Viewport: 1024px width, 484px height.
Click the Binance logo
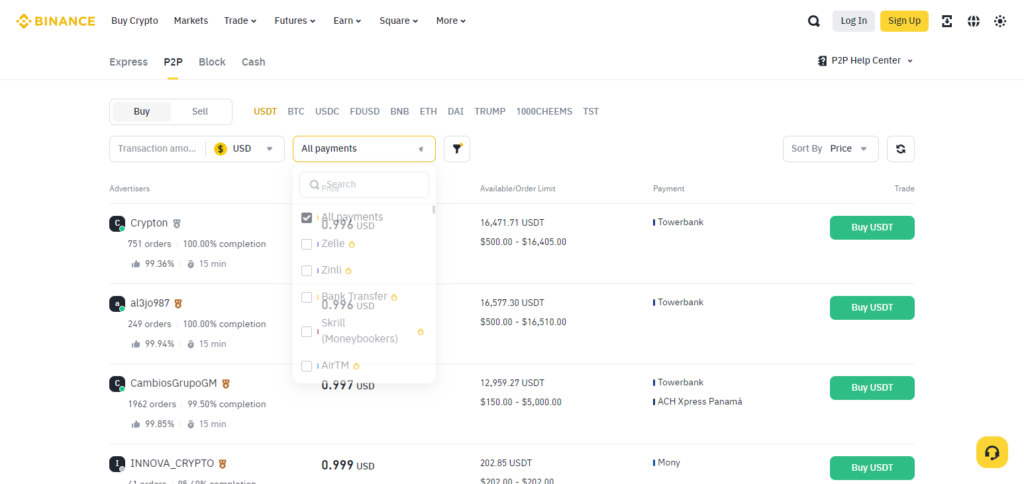click(56, 21)
